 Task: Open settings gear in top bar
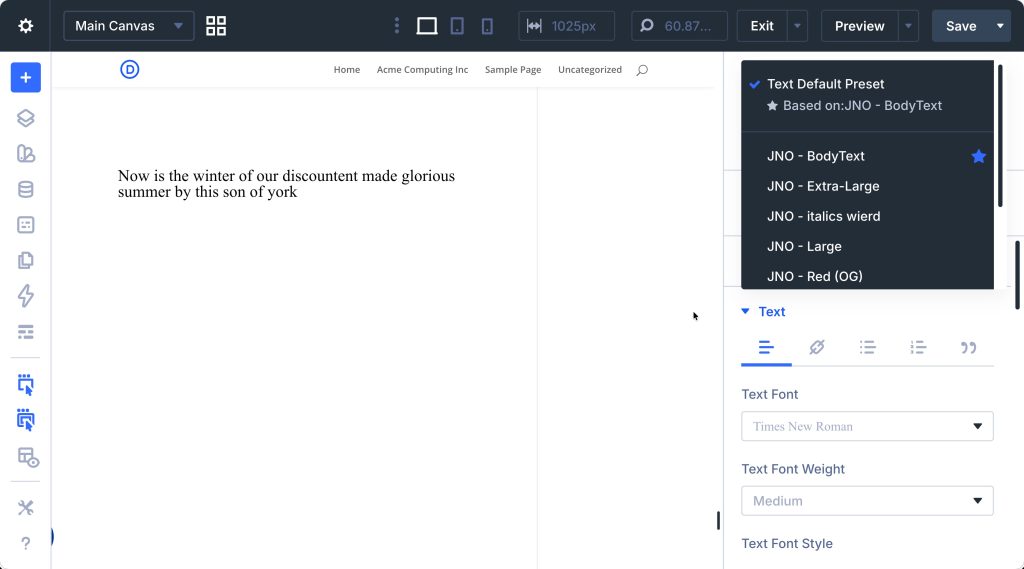[26, 26]
